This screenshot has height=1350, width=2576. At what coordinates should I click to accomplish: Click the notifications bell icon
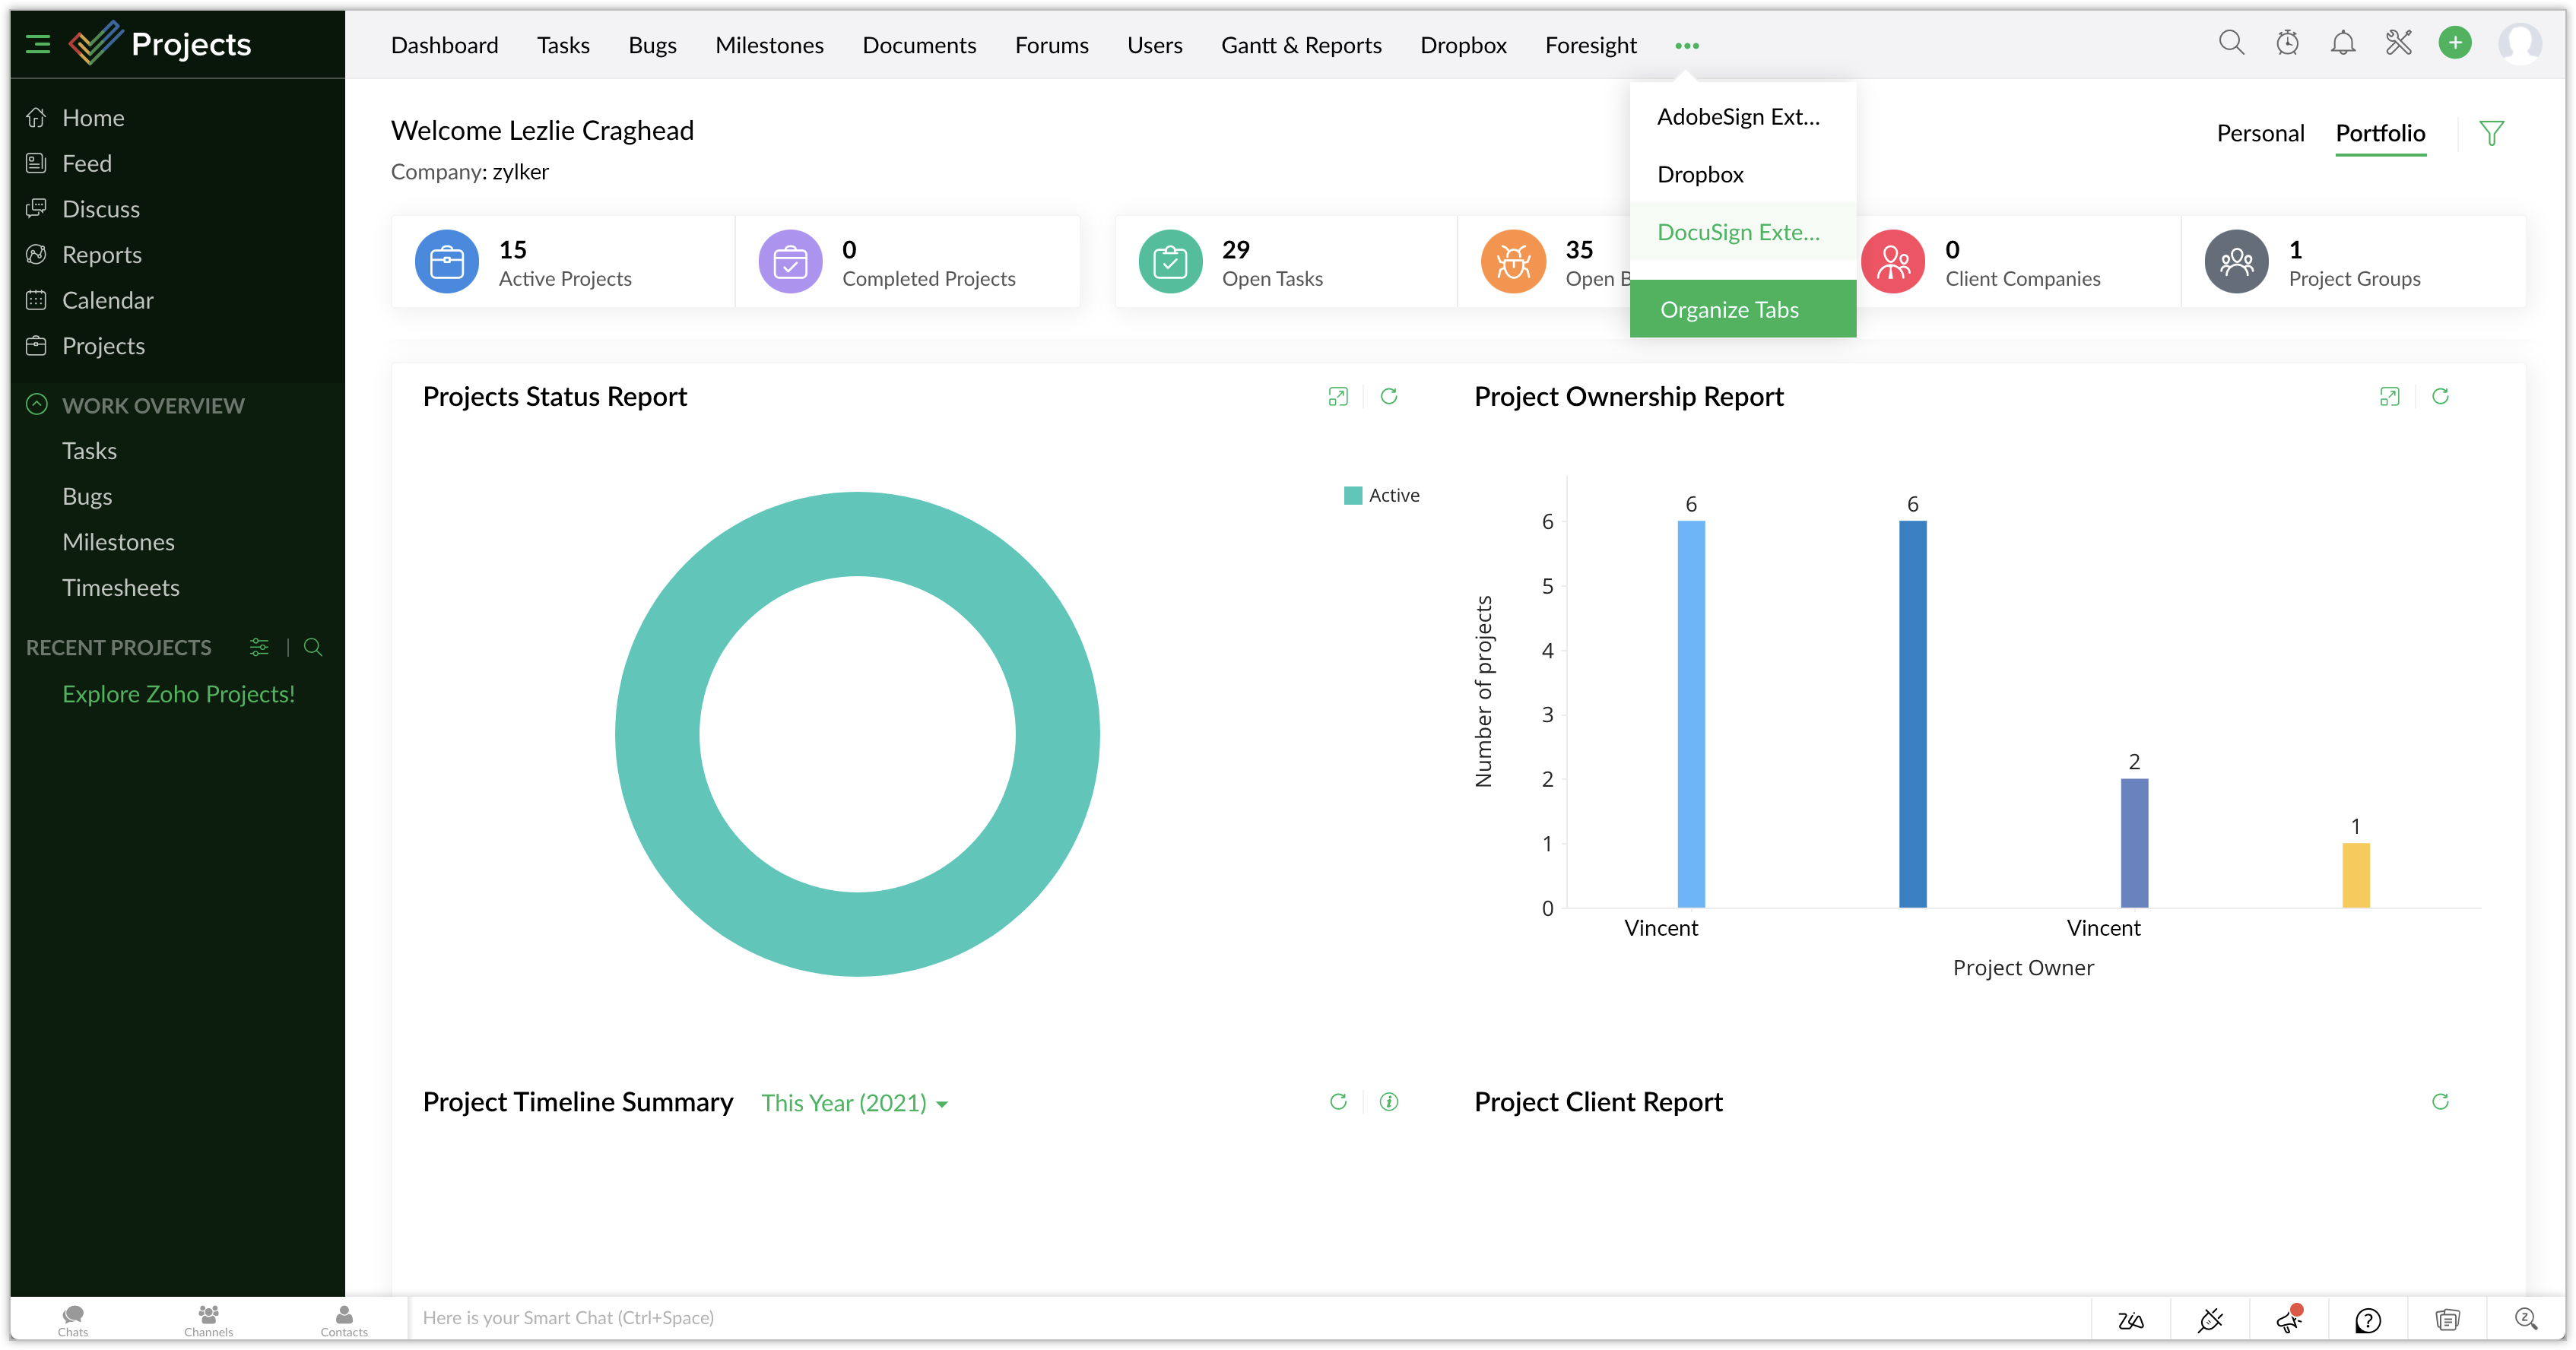coord(2343,43)
